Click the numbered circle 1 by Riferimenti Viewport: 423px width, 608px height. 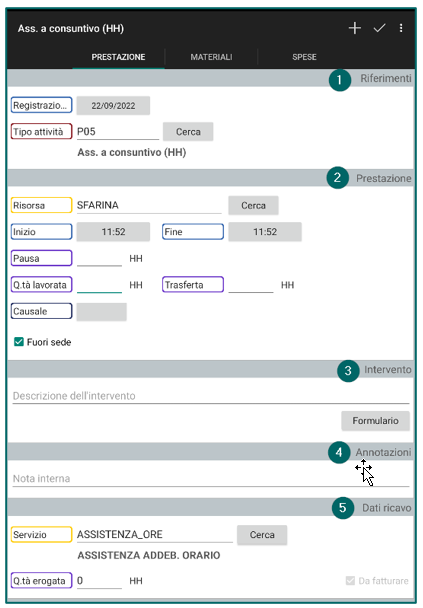(340, 80)
